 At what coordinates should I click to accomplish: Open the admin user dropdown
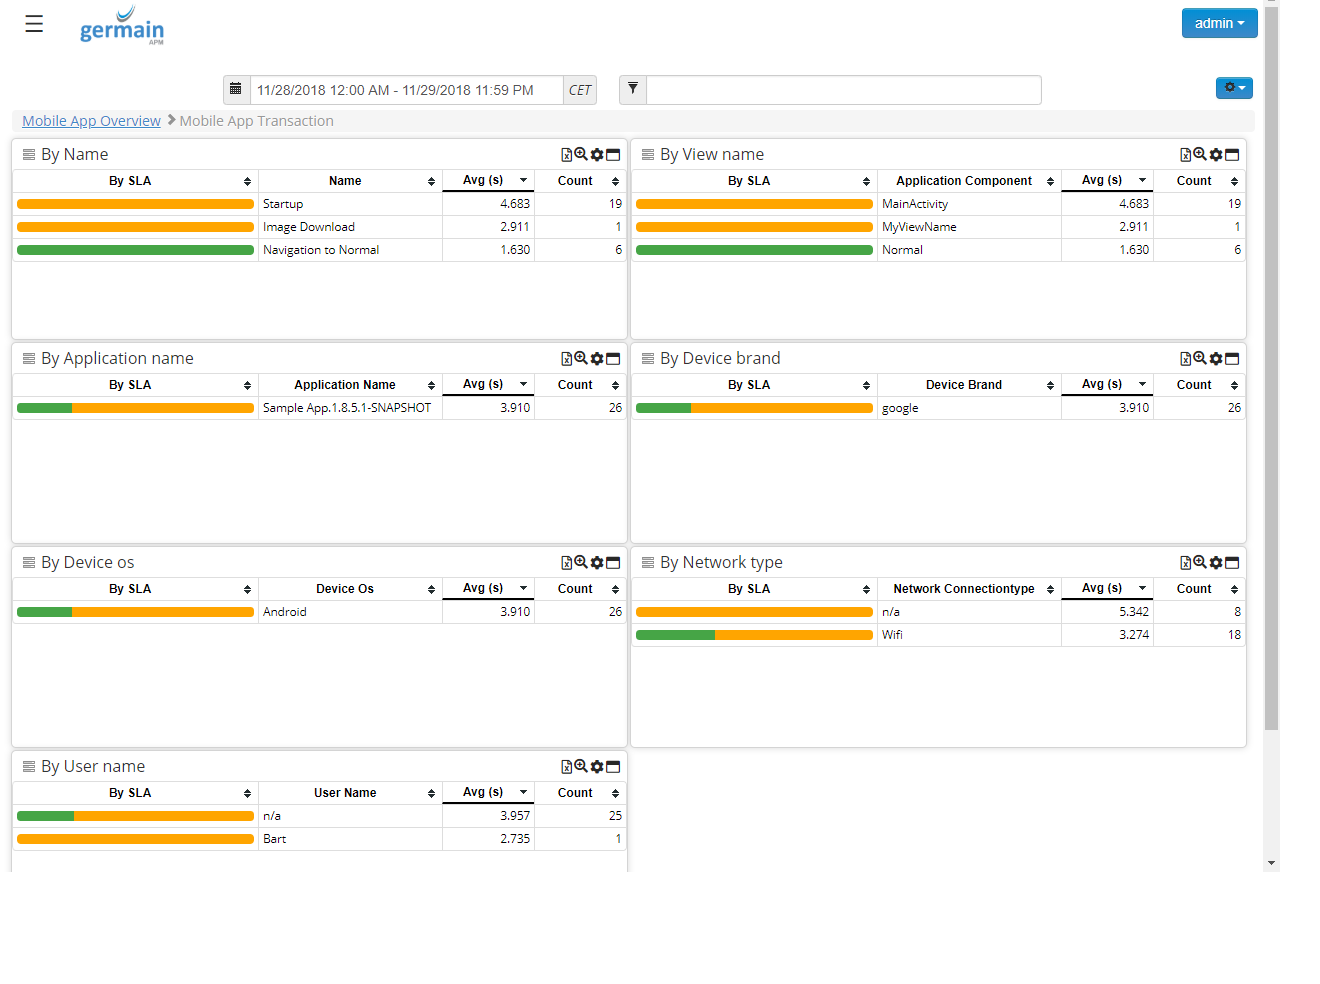click(x=1219, y=23)
